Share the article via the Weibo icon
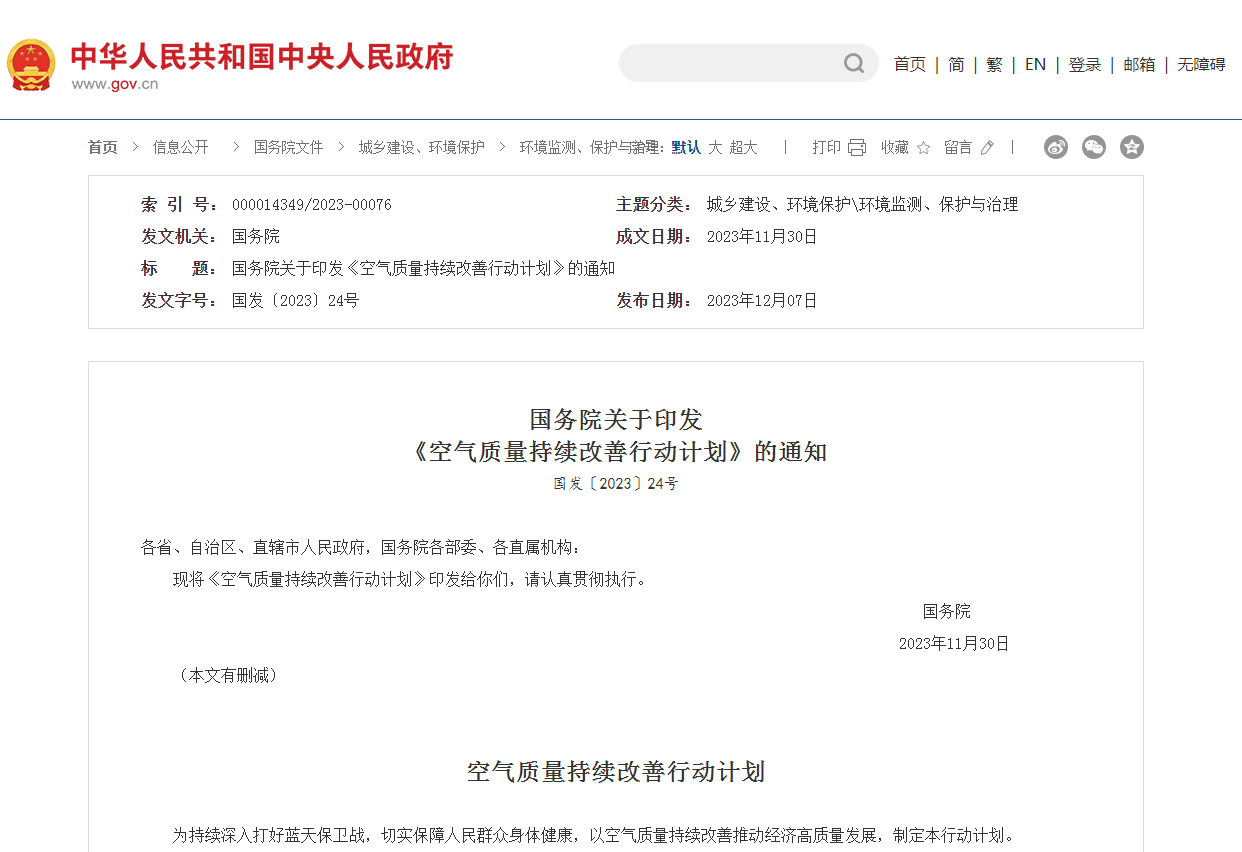Image resolution: width=1242 pixels, height=852 pixels. coord(1056,147)
